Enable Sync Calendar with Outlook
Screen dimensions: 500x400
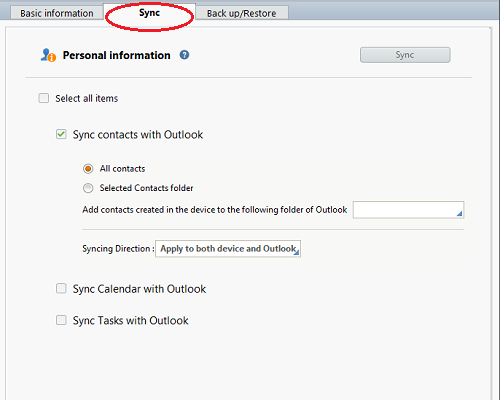coord(61,288)
